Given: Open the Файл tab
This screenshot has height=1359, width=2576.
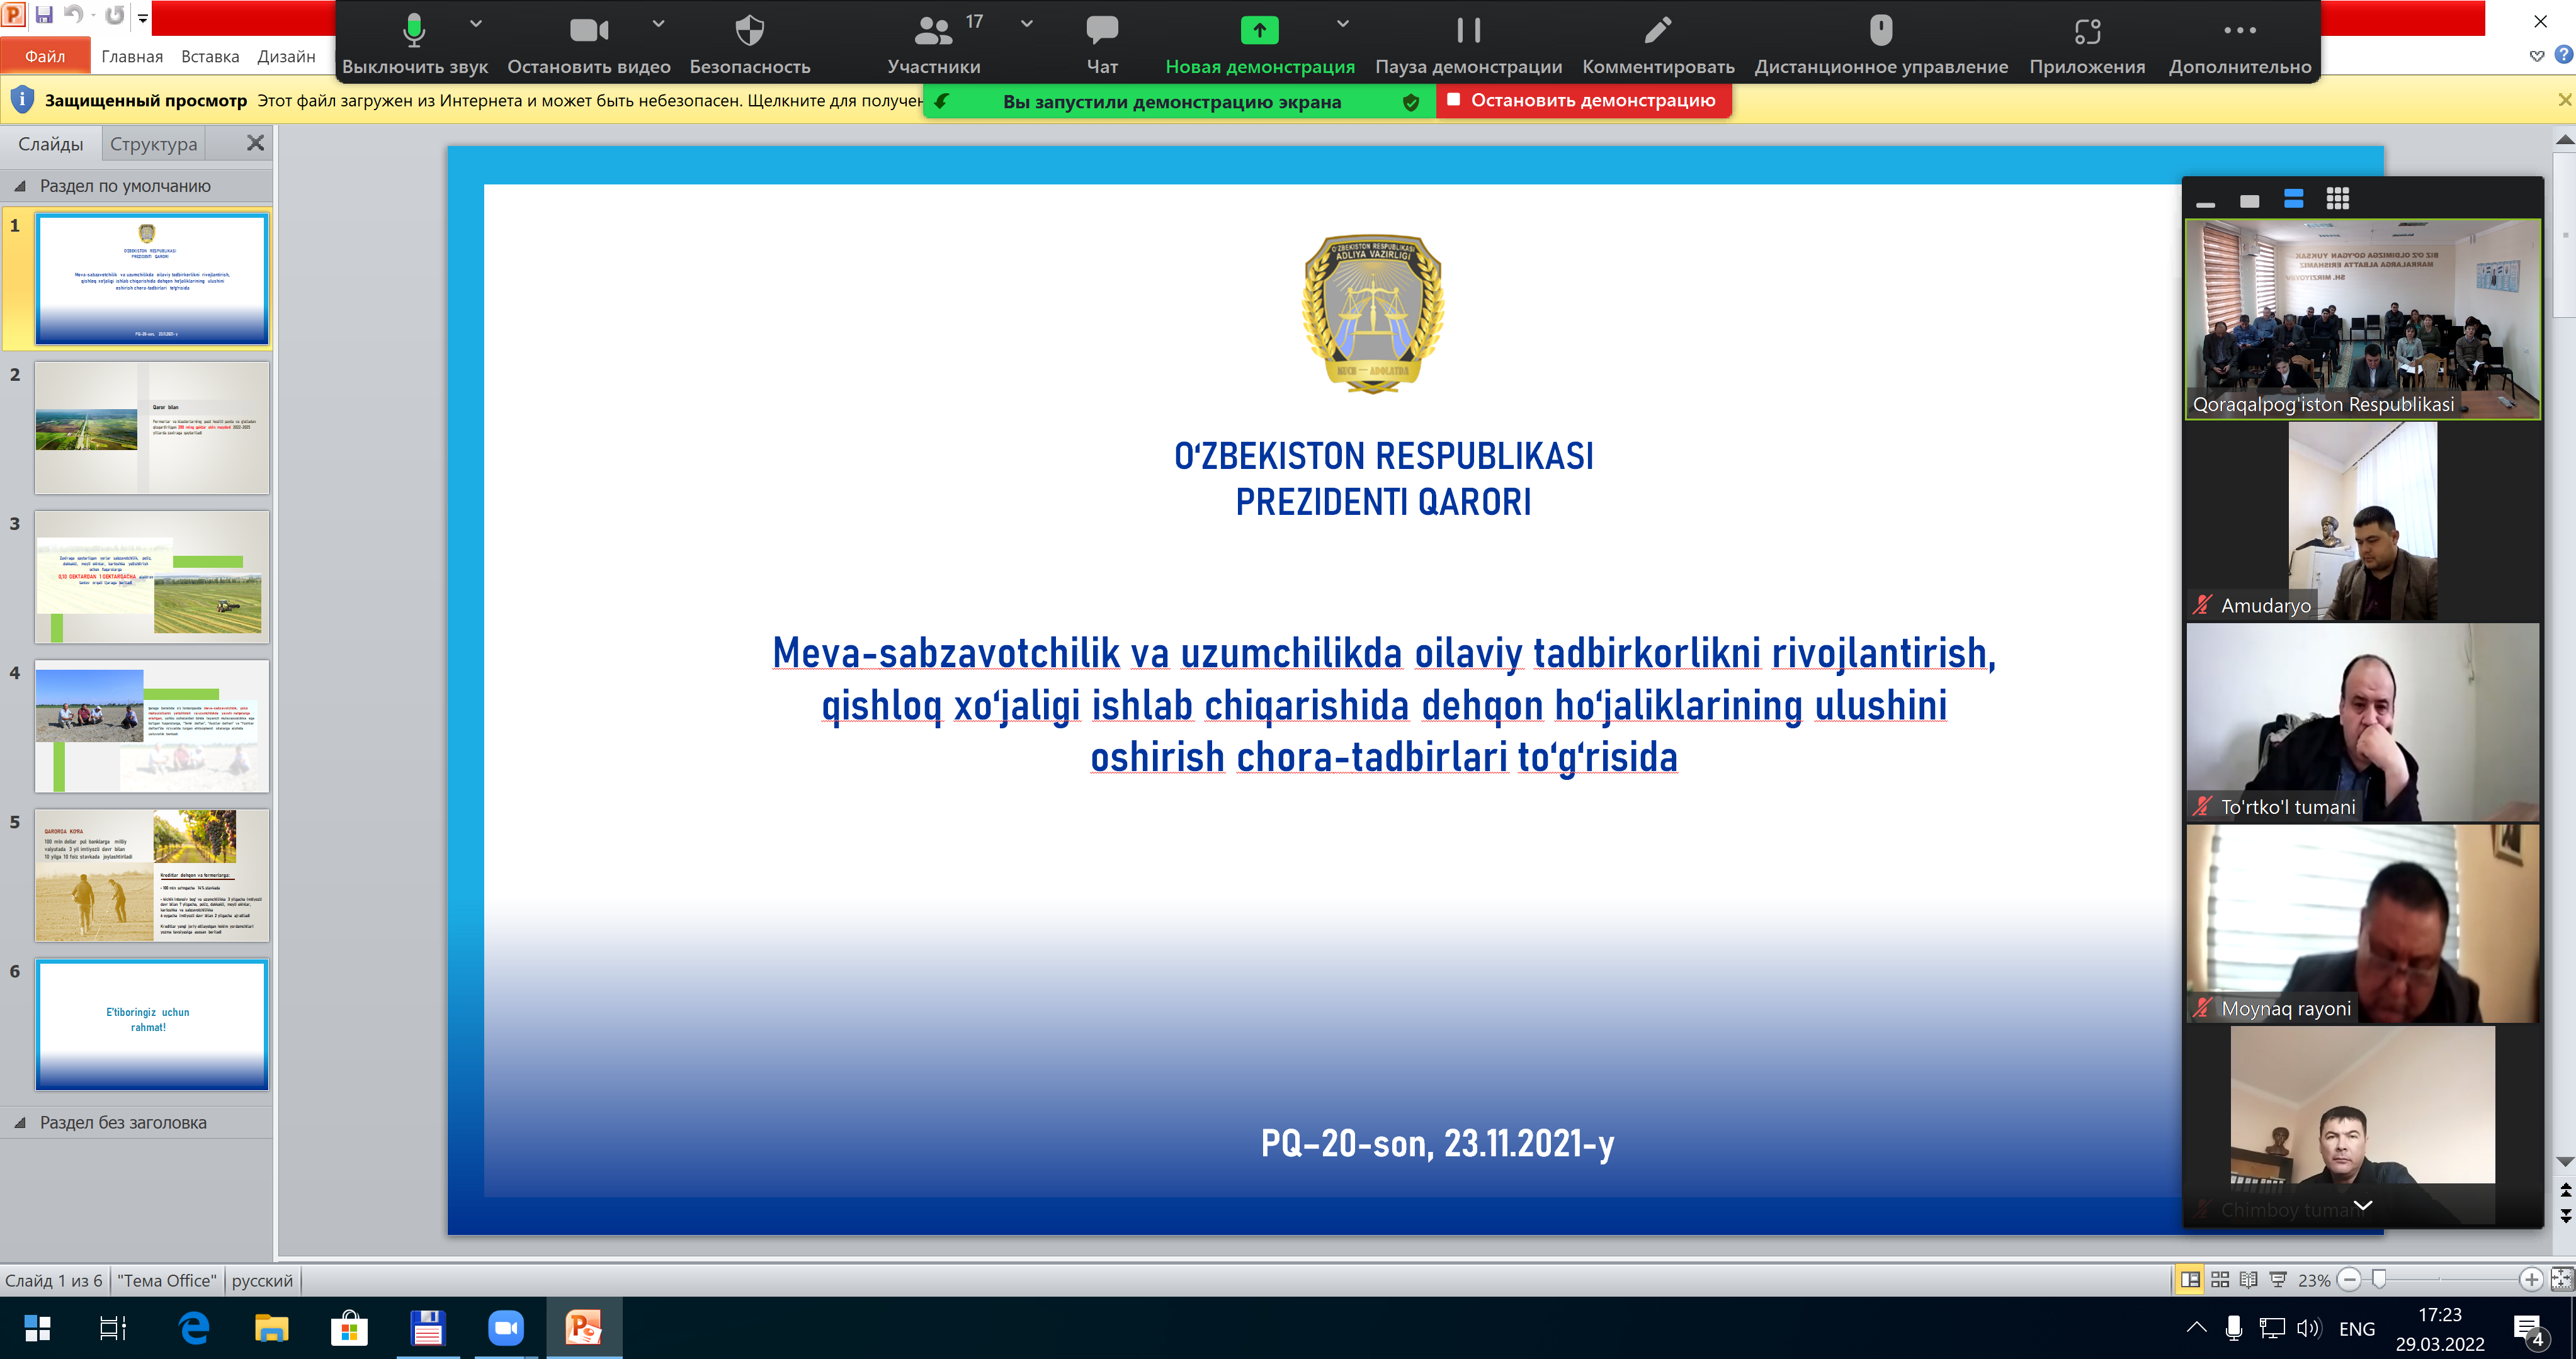Looking at the screenshot, I should (45, 56).
